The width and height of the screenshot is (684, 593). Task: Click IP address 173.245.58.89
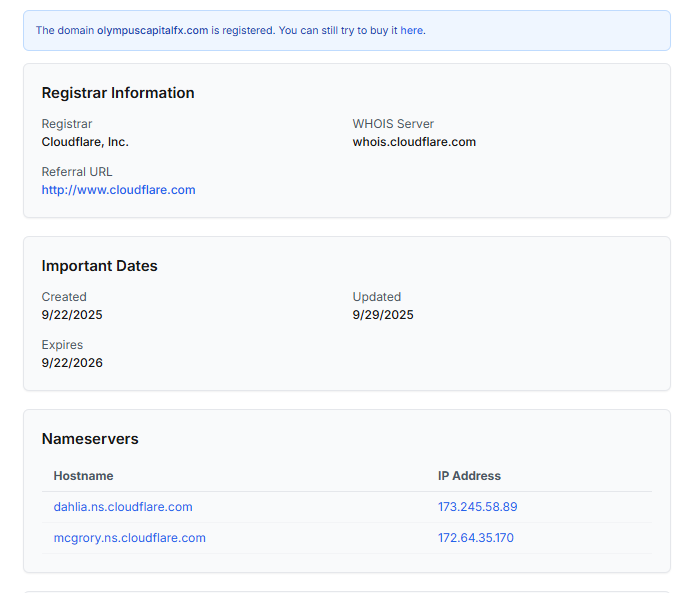click(x=477, y=507)
